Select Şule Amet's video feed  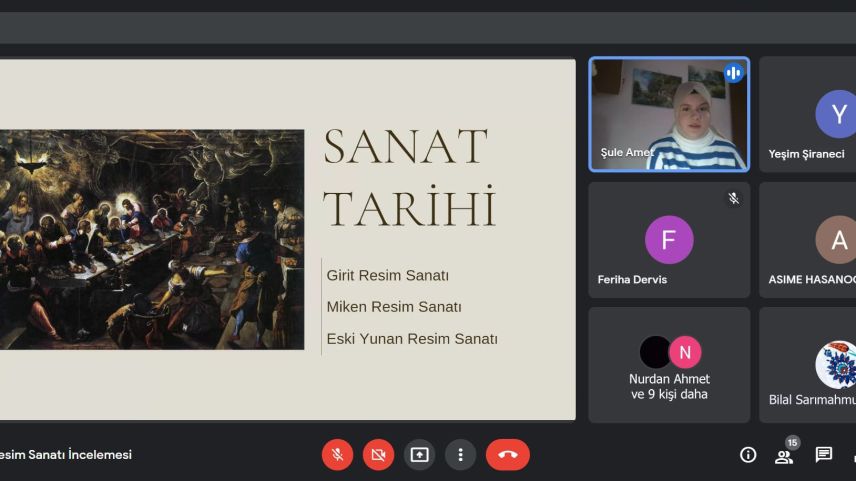(x=669, y=114)
